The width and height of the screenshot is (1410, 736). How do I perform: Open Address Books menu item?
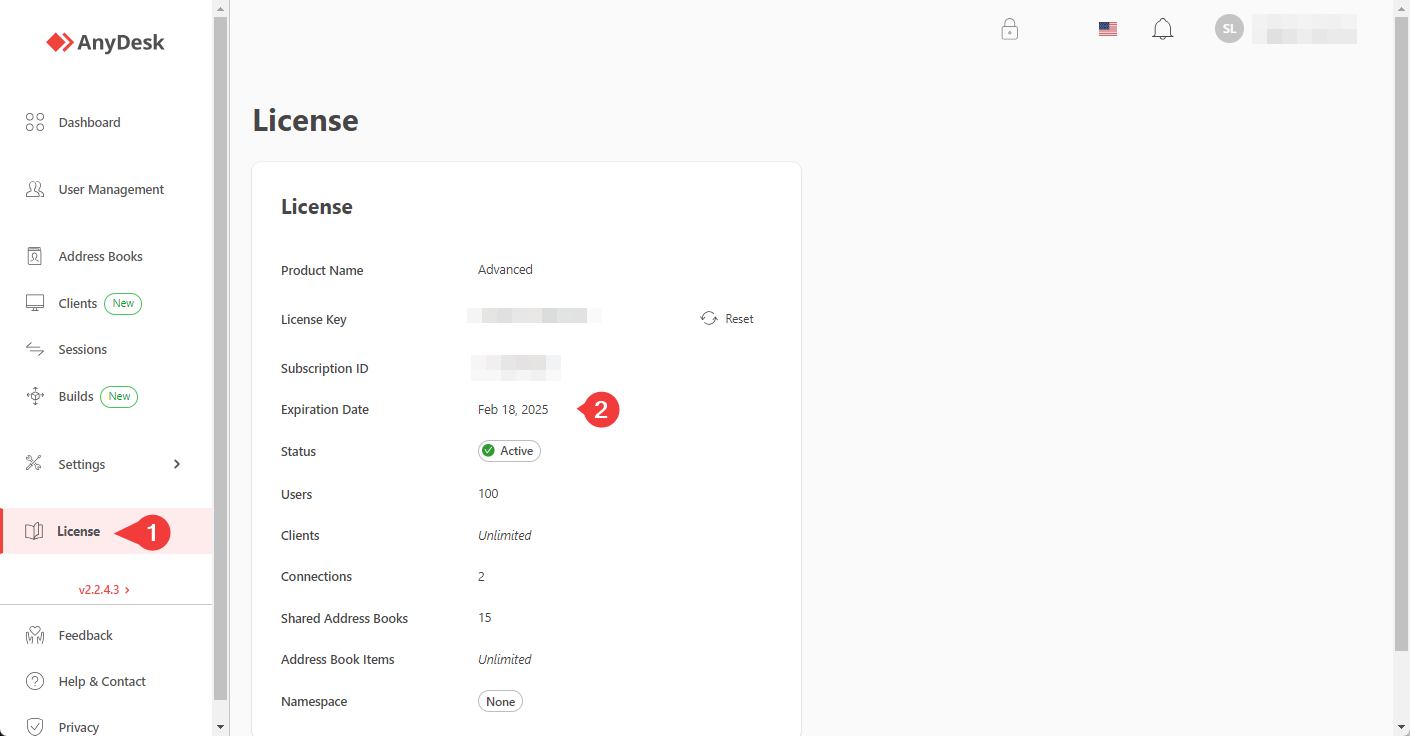[100, 256]
